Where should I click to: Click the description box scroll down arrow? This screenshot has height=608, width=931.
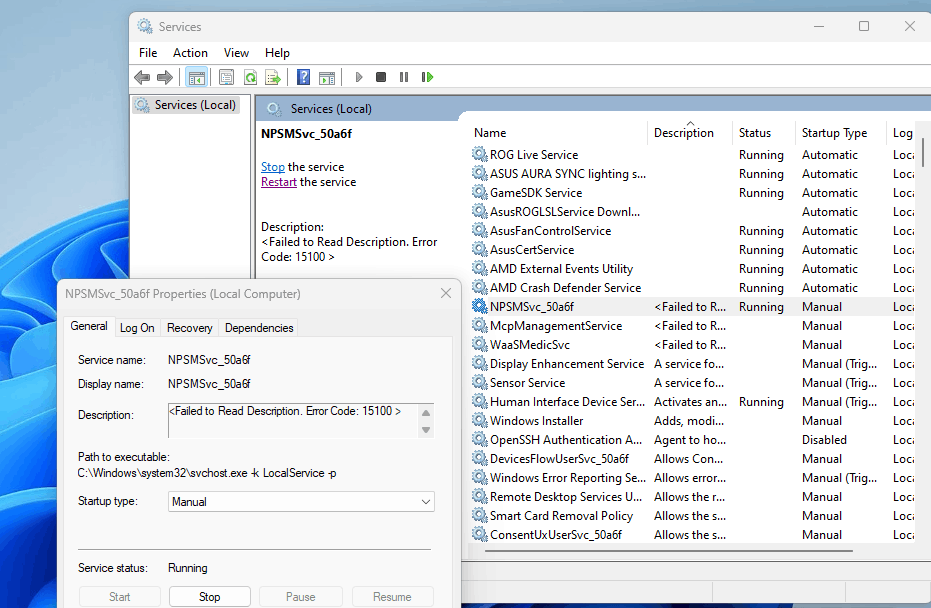point(426,429)
